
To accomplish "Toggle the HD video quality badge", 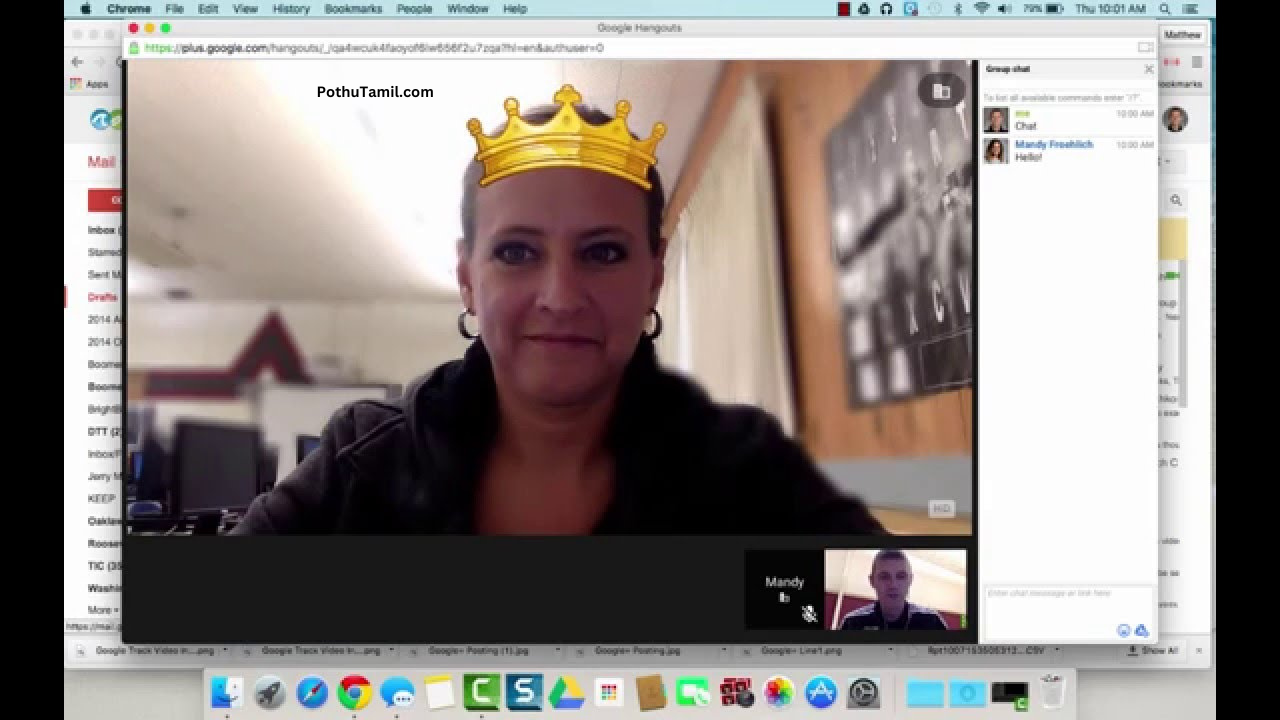I will pyautogui.click(x=941, y=509).
